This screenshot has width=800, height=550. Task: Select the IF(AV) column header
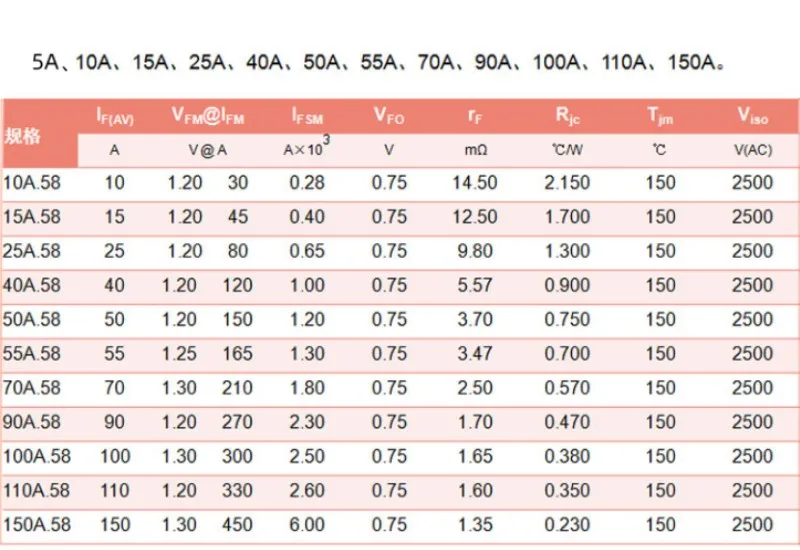(x=115, y=117)
